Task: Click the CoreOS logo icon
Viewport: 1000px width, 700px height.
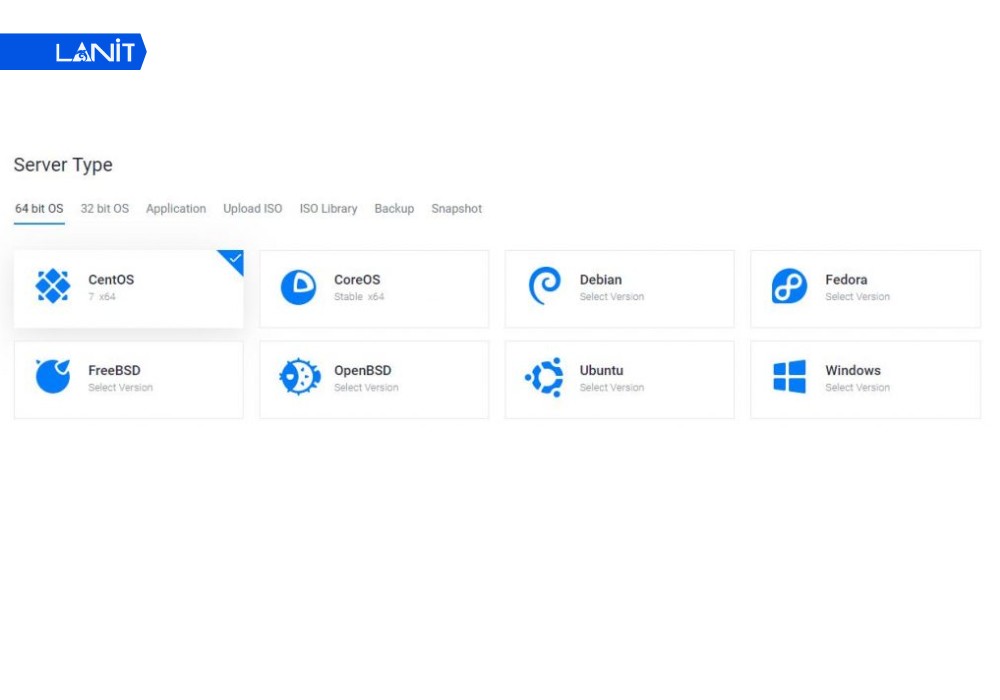Action: tap(298, 287)
